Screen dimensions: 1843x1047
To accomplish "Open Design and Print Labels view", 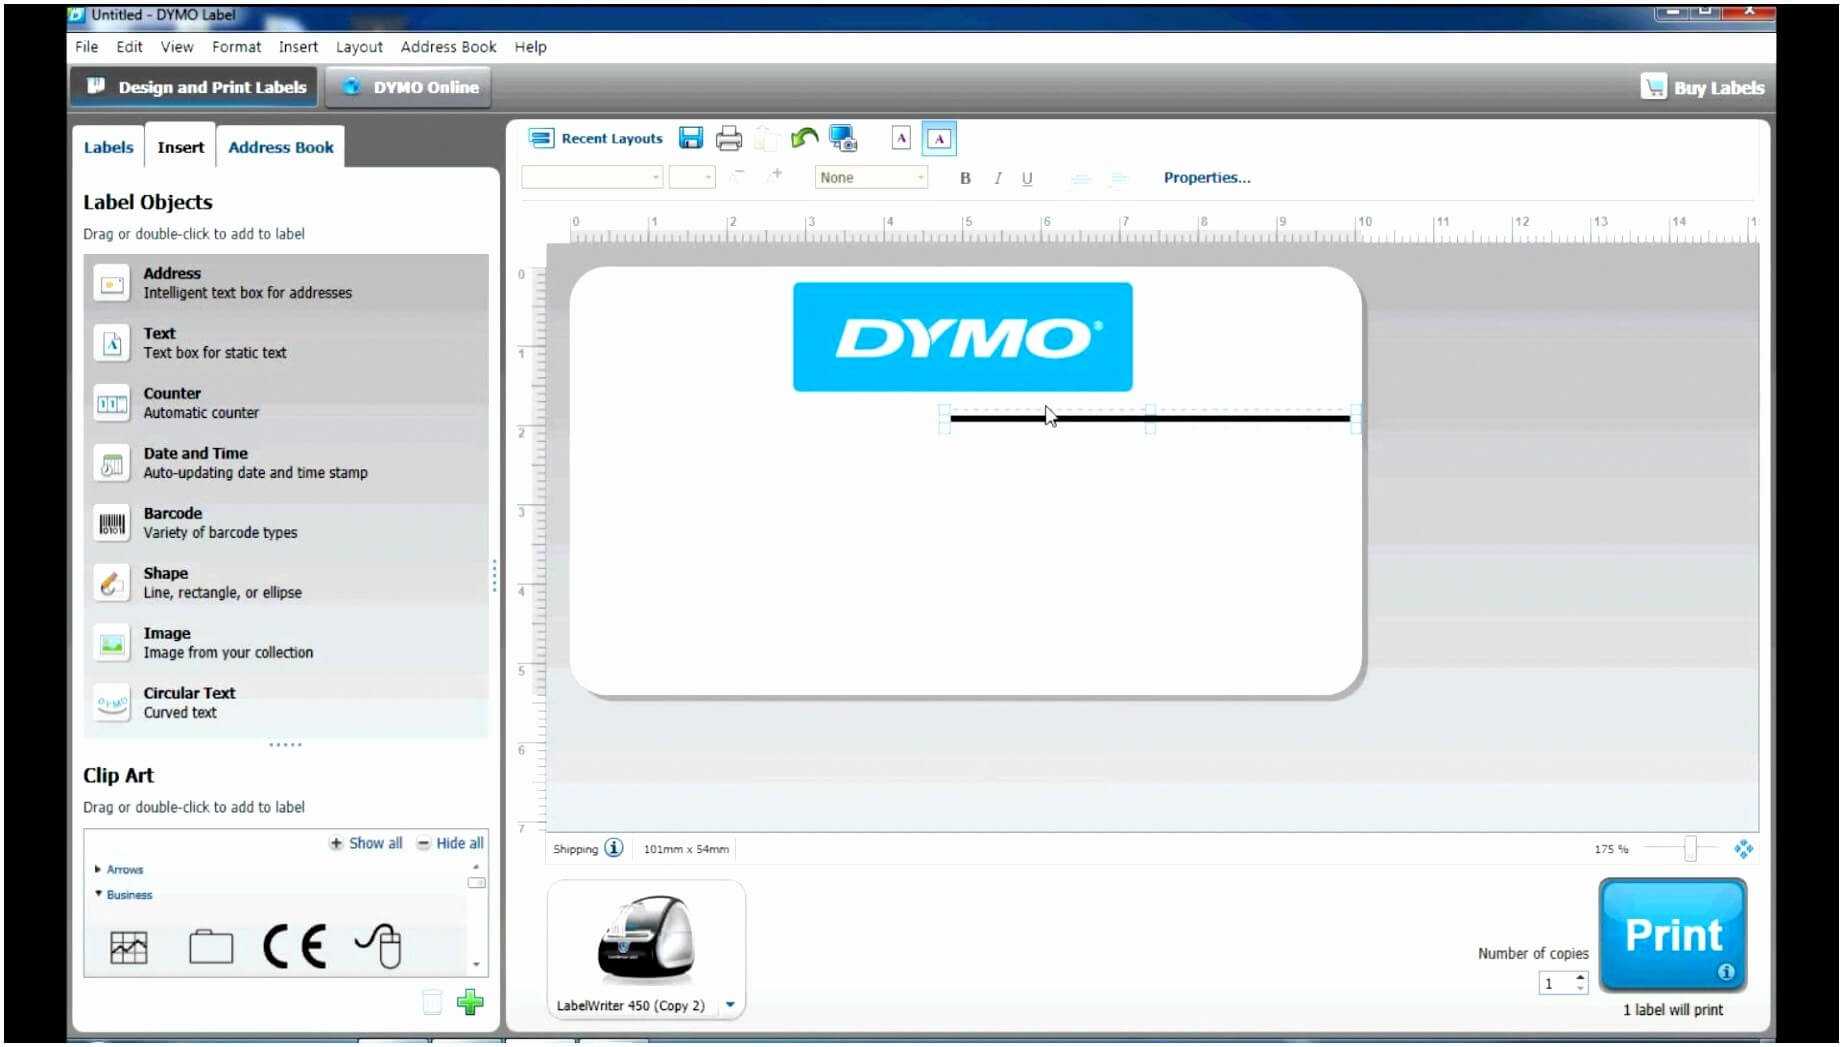I will 195,87.
